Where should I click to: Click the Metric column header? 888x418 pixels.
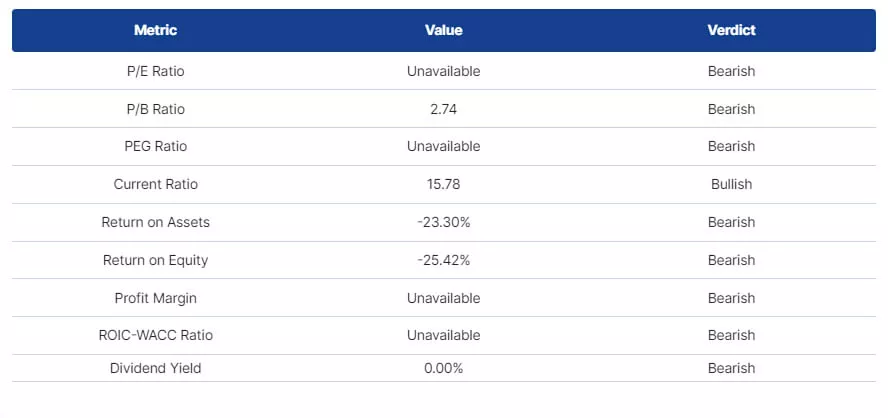[155, 30]
